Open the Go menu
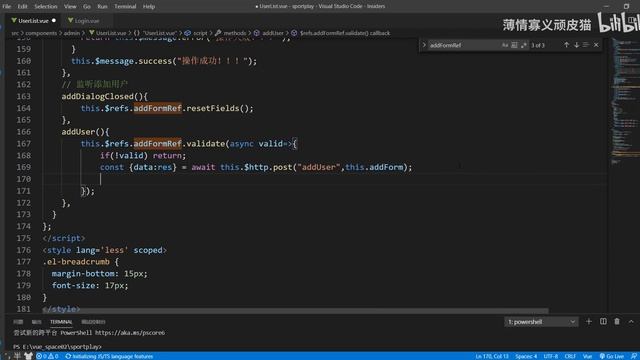The width and height of the screenshot is (640, 360). pos(87,6)
